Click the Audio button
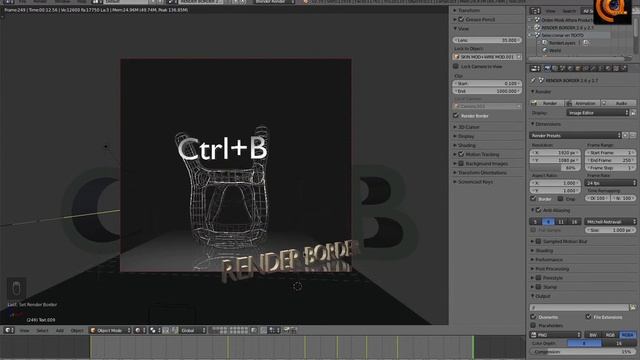640x360 pixels. [619, 103]
